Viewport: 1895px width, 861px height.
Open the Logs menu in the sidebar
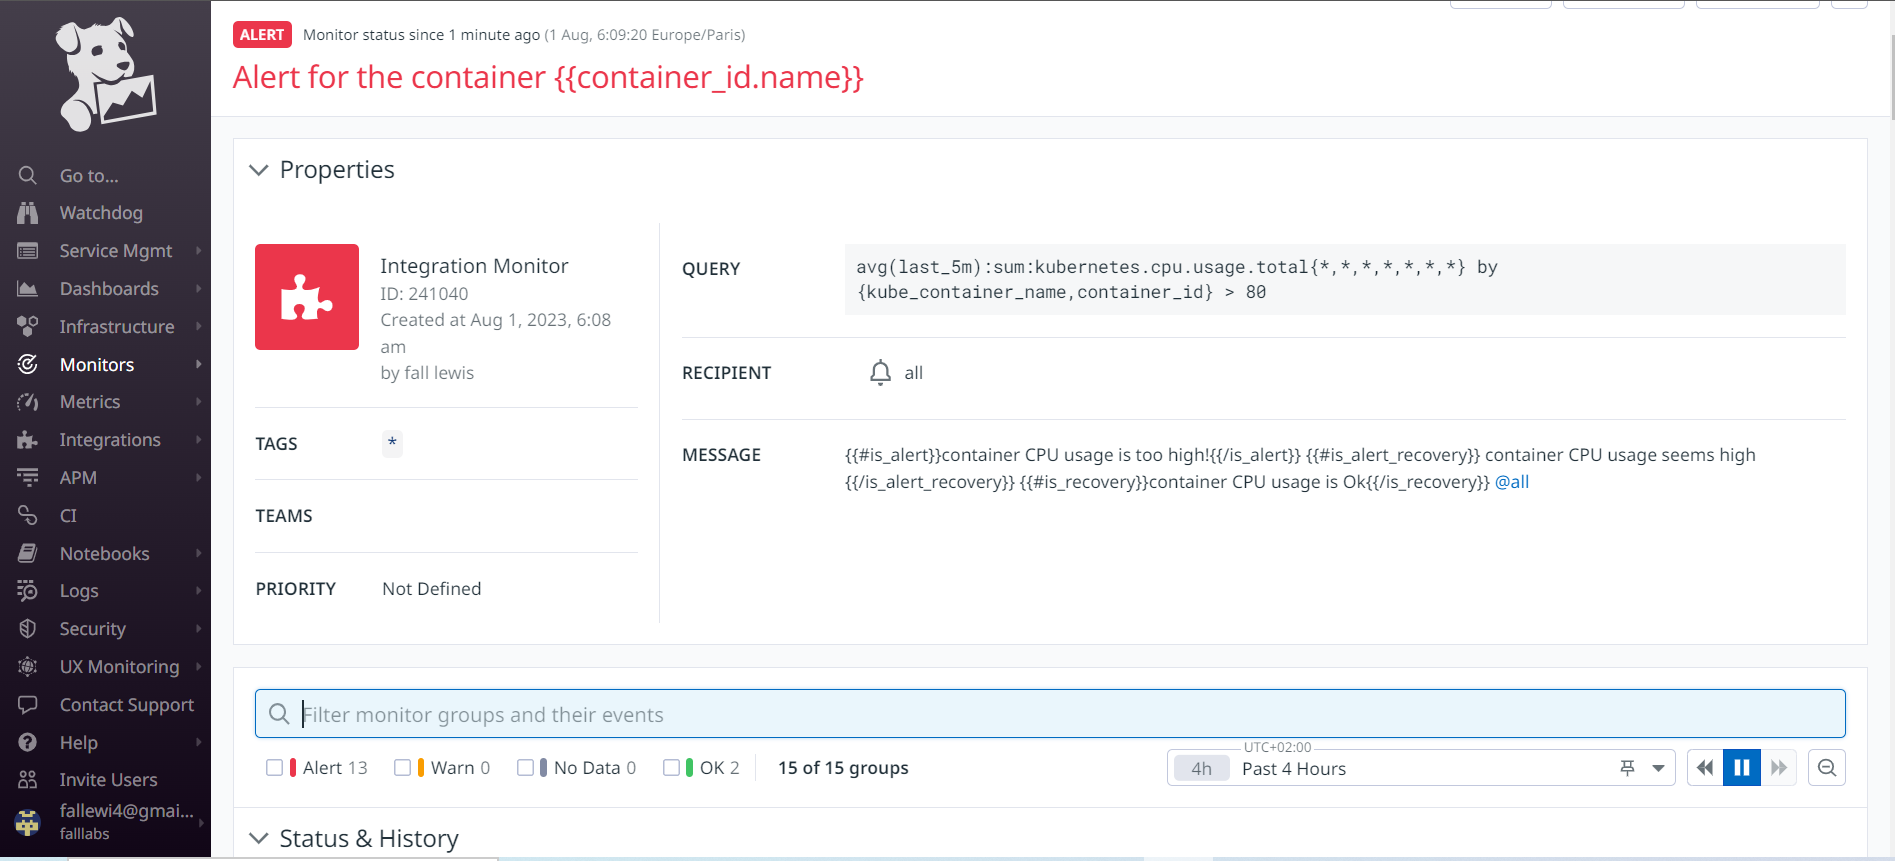coord(79,591)
